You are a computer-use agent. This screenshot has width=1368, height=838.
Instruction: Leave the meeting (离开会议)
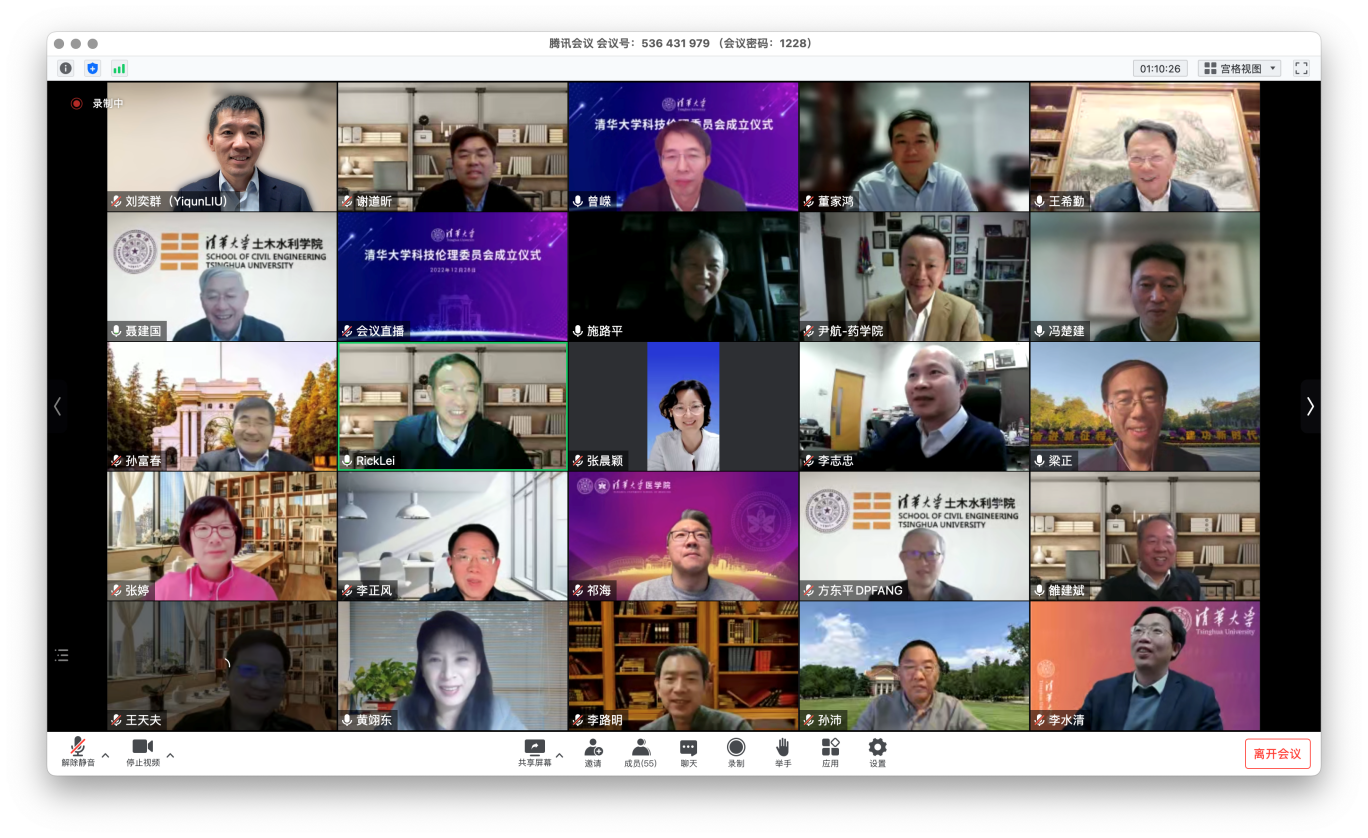click(1277, 754)
